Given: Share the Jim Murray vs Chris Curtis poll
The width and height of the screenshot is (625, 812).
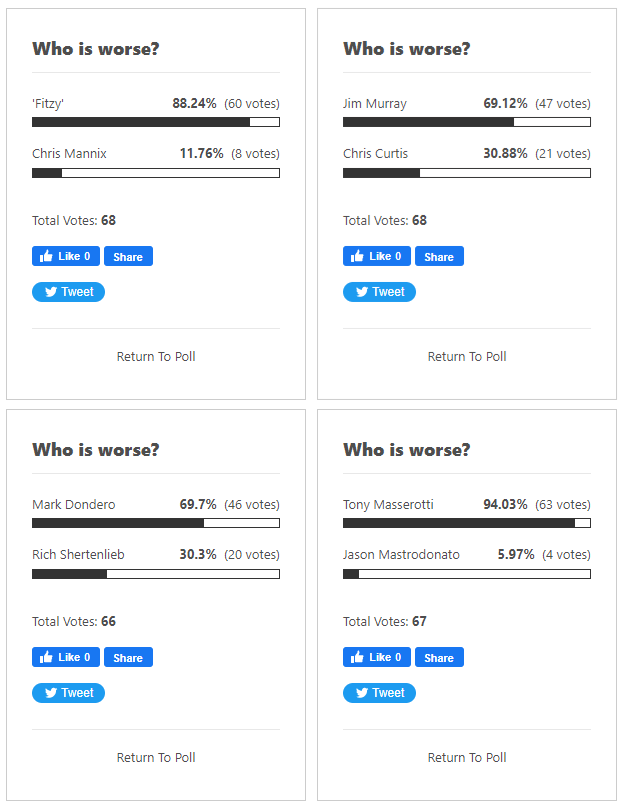Looking at the screenshot, I should click(x=439, y=256).
